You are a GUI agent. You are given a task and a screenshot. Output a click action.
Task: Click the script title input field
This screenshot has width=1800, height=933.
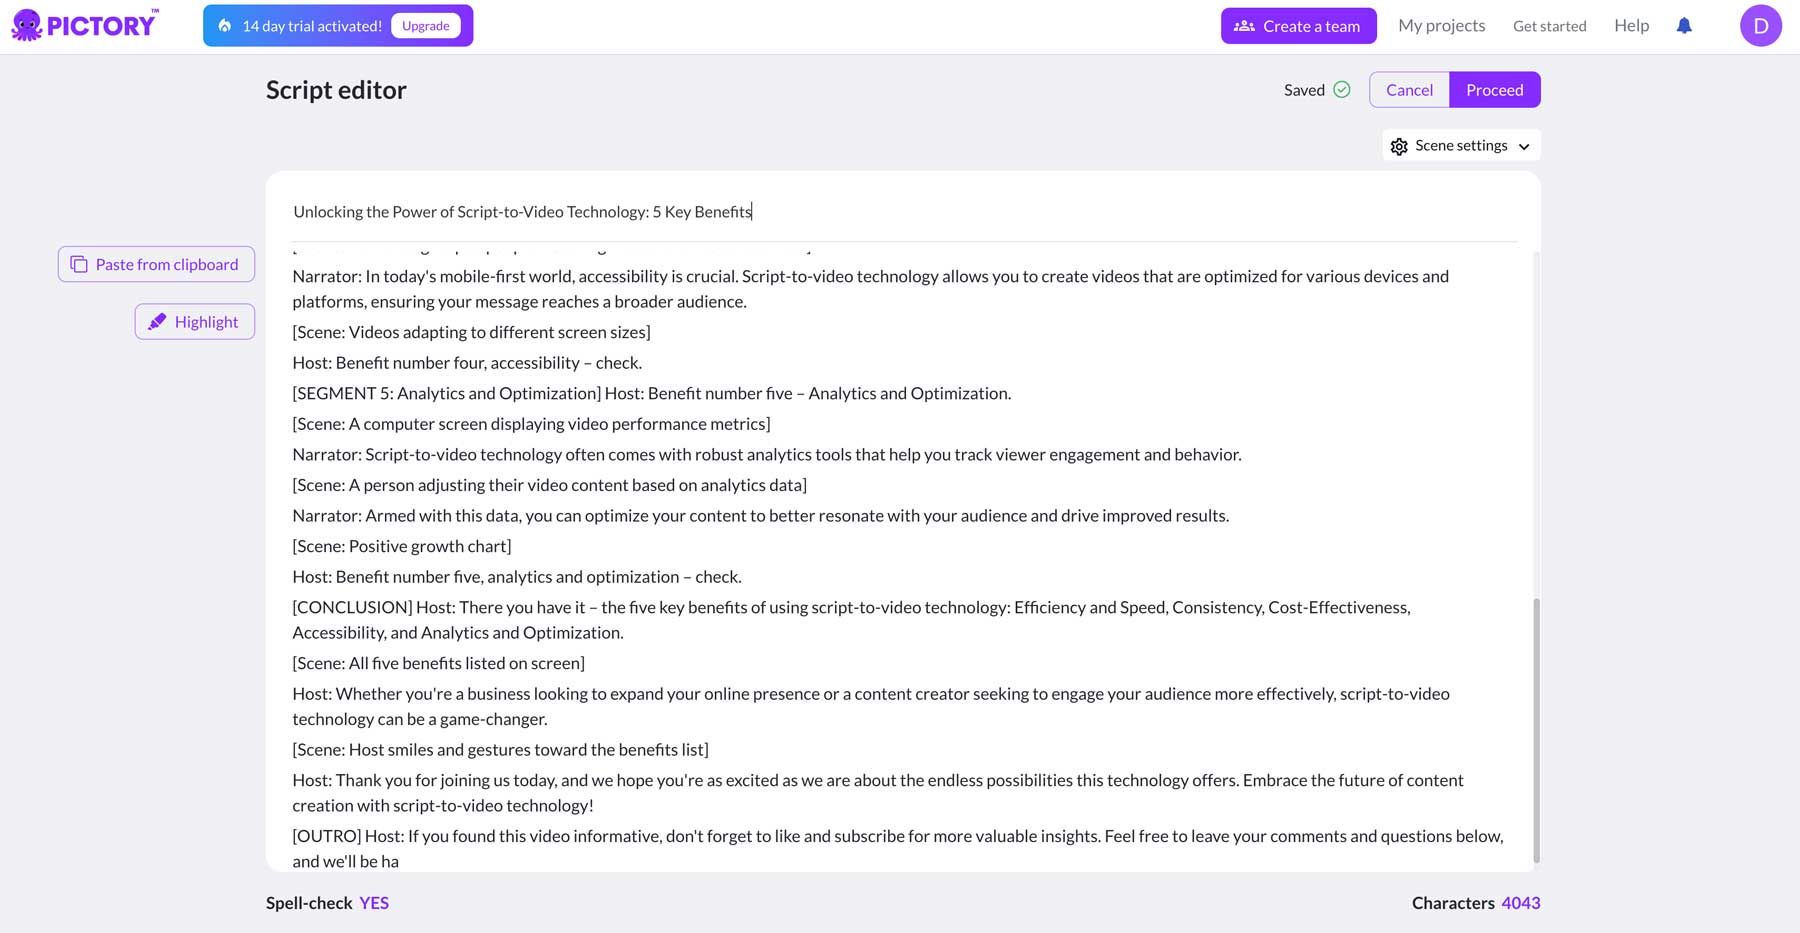[x=900, y=212]
